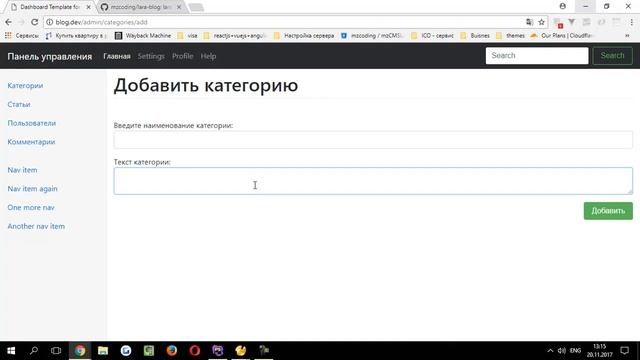
Task: Open the visa bookmarks folder
Action: pyautogui.click(x=188, y=36)
